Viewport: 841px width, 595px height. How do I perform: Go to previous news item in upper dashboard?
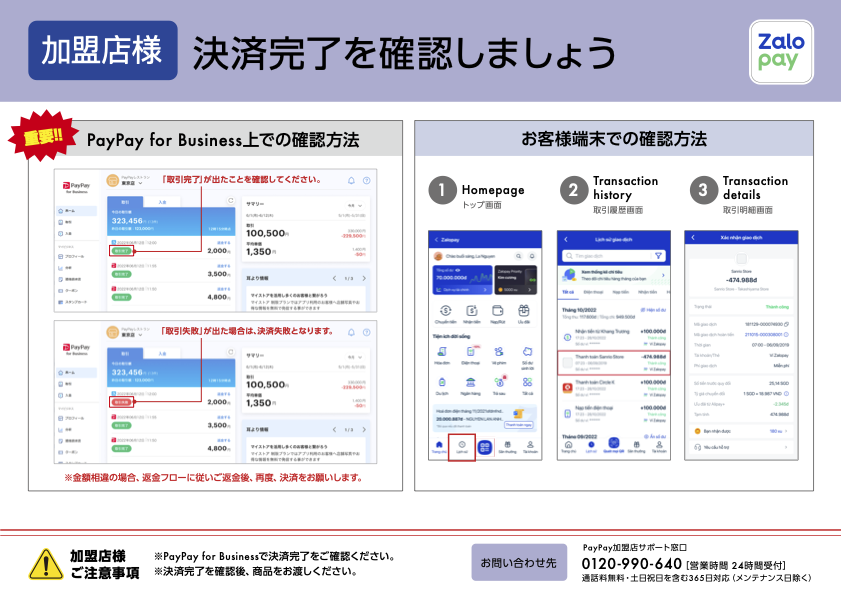334,278
